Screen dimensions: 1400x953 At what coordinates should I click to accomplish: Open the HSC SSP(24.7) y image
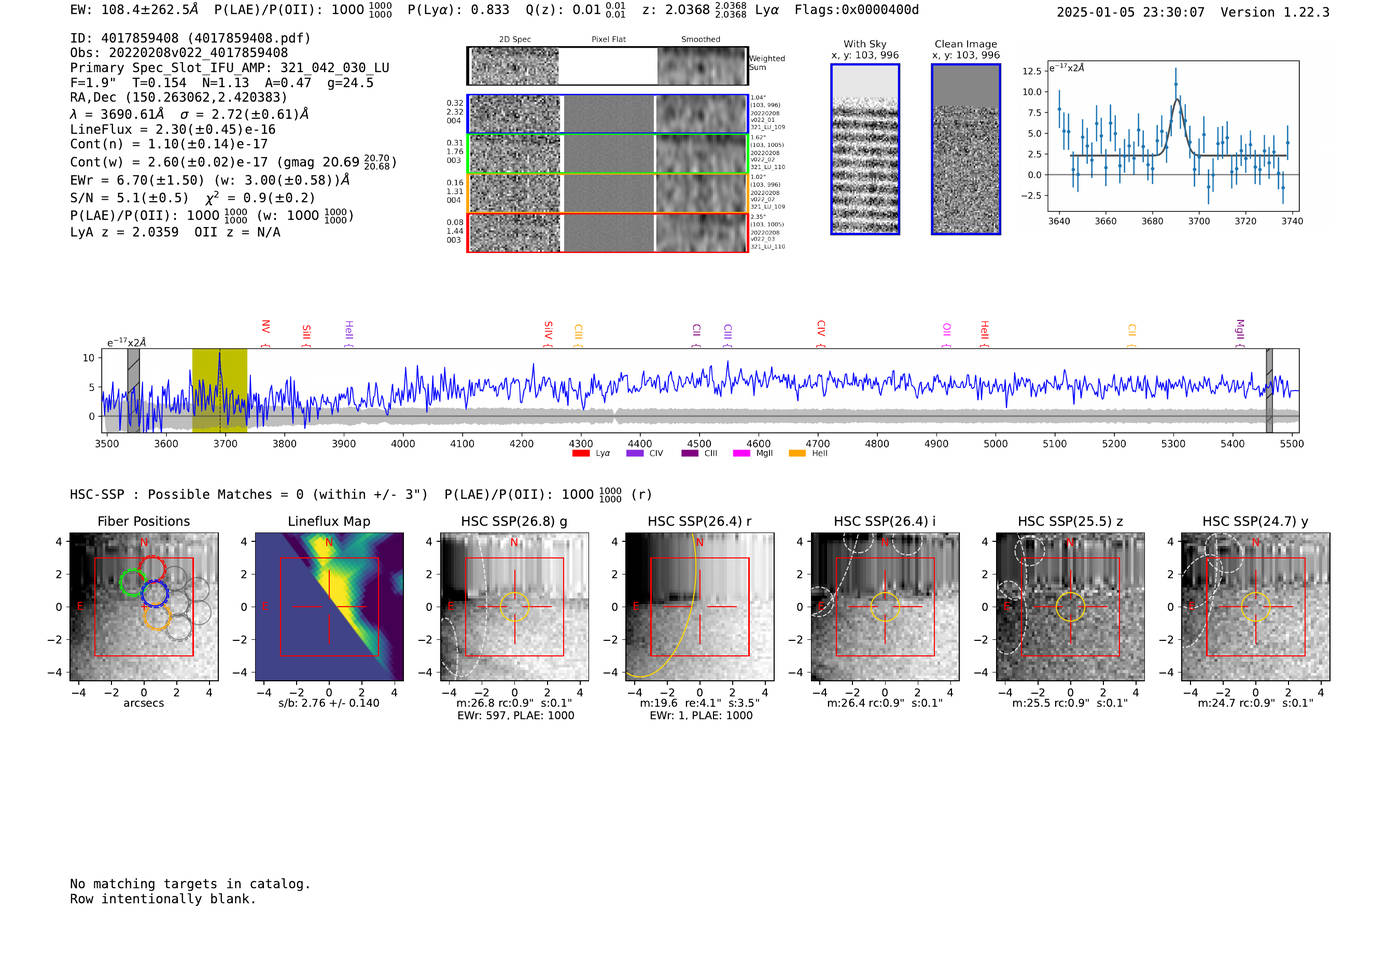[x=1256, y=607]
